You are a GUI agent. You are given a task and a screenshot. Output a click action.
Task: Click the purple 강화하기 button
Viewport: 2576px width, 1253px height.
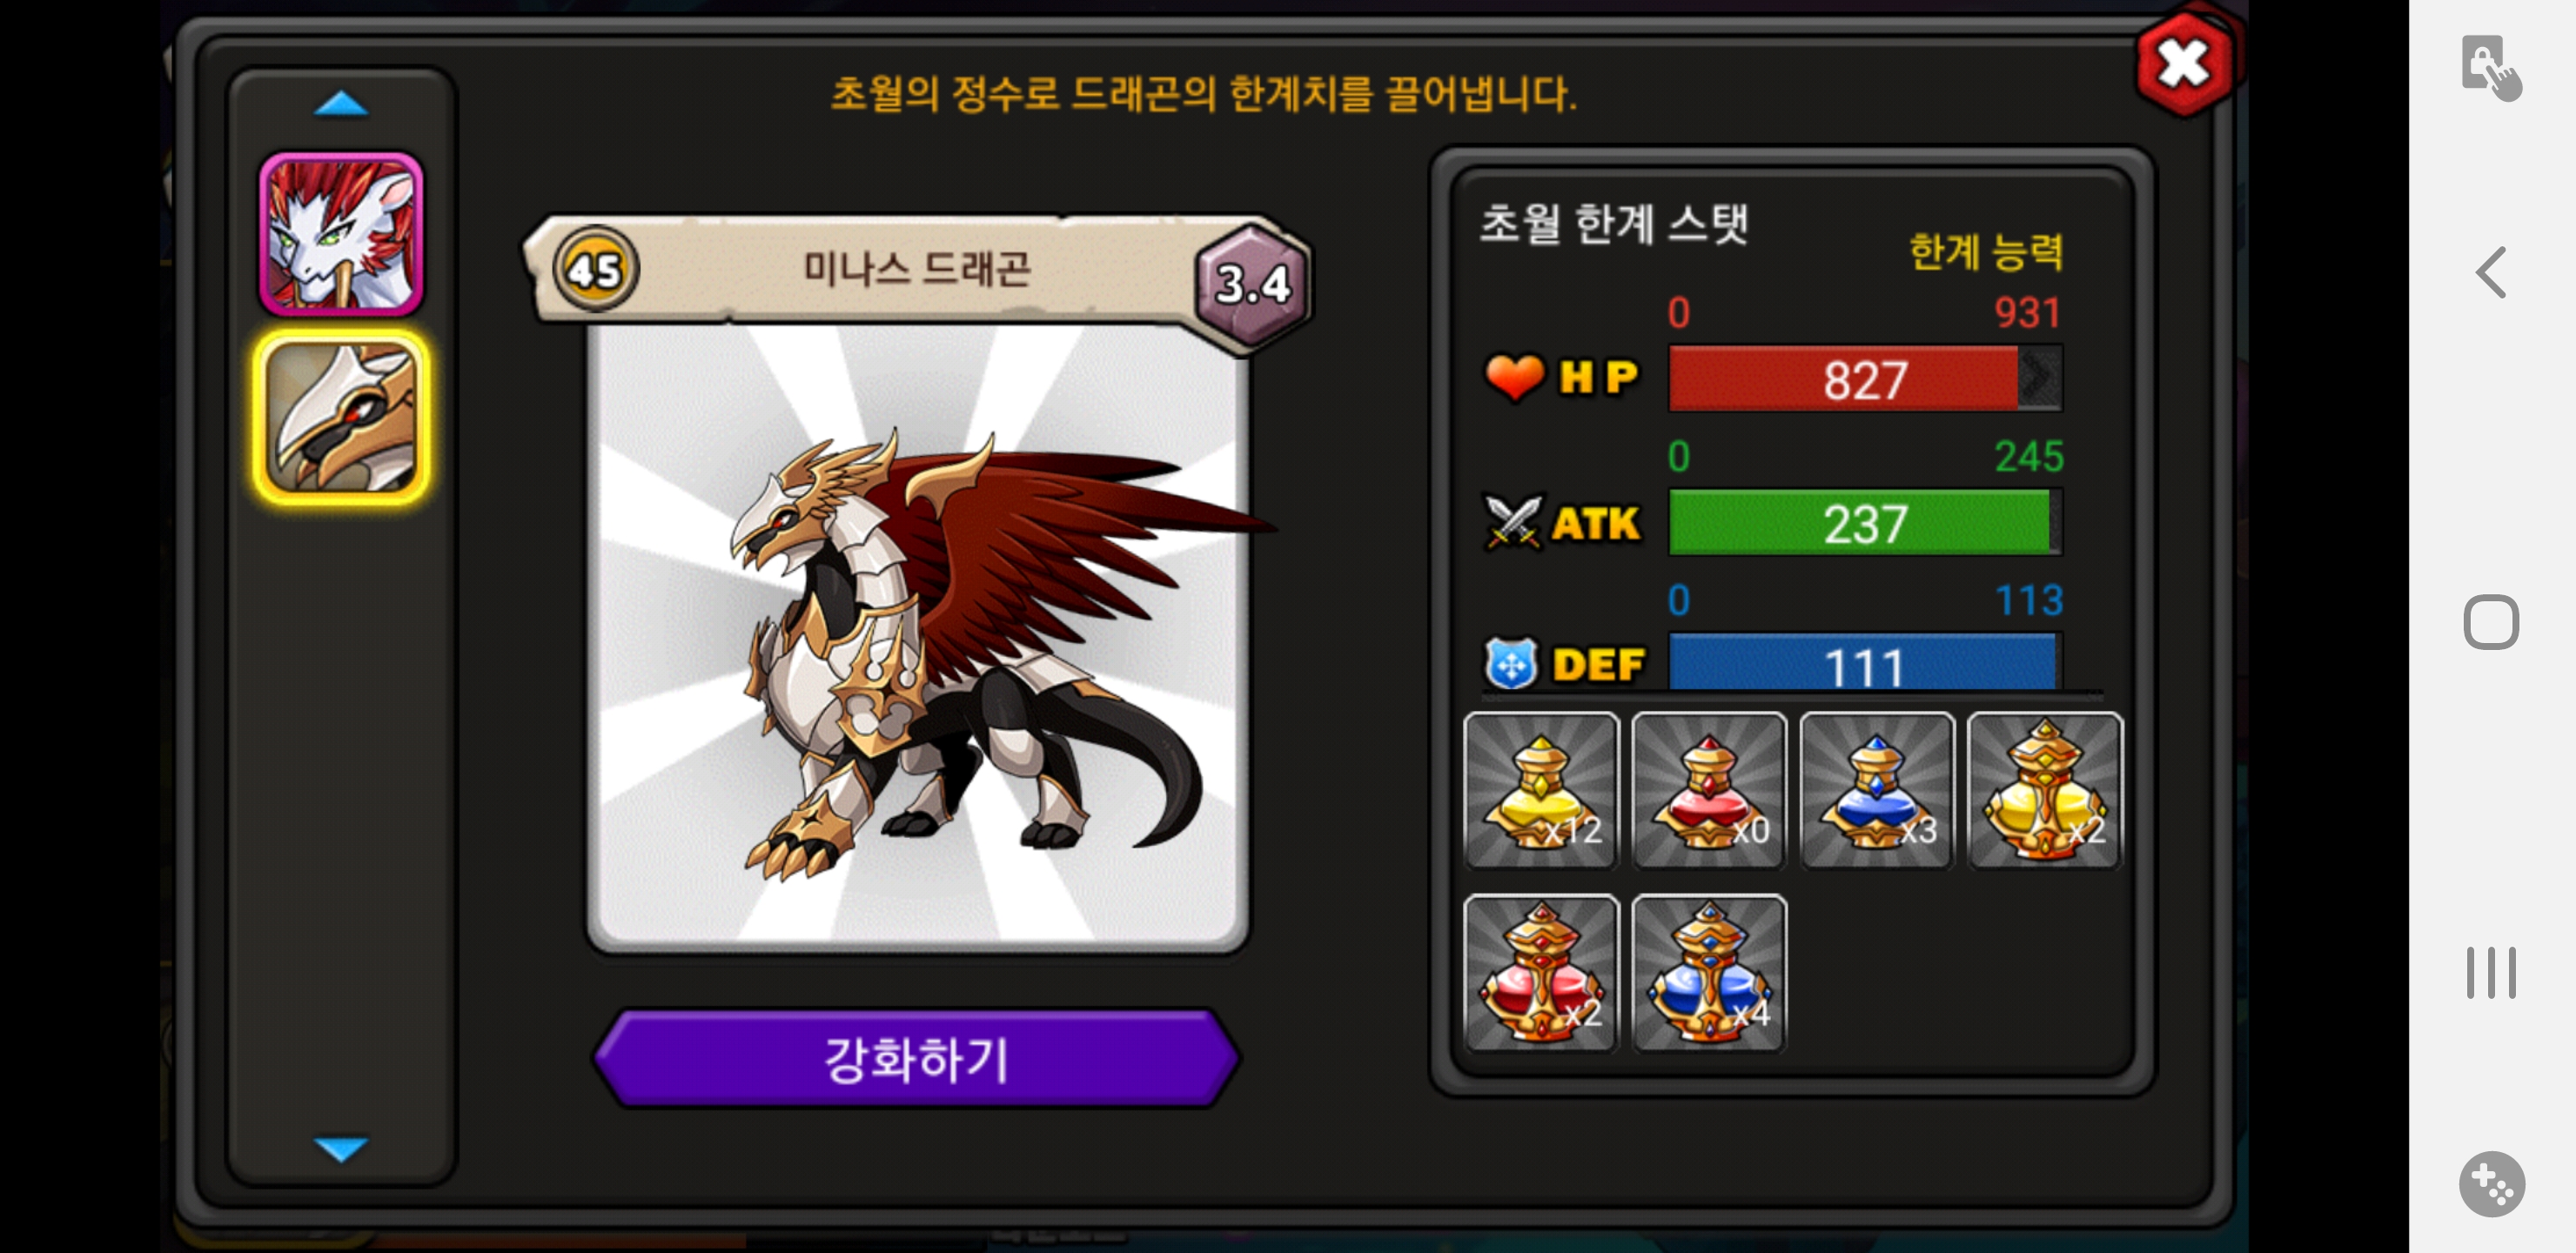point(916,1059)
